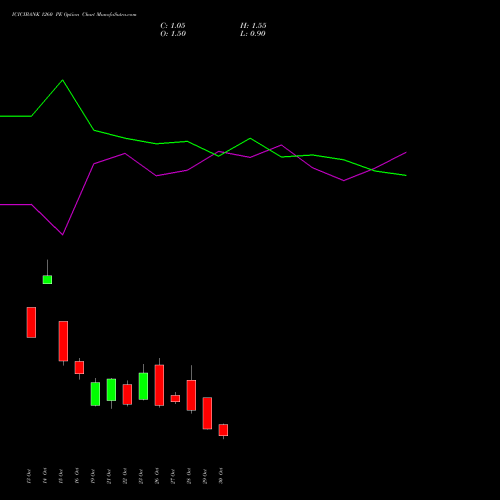Image resolution: width=500 pixels, height=500 pixels.
Task: Click the green candle above 19 Oct
Action: [95, 394]
